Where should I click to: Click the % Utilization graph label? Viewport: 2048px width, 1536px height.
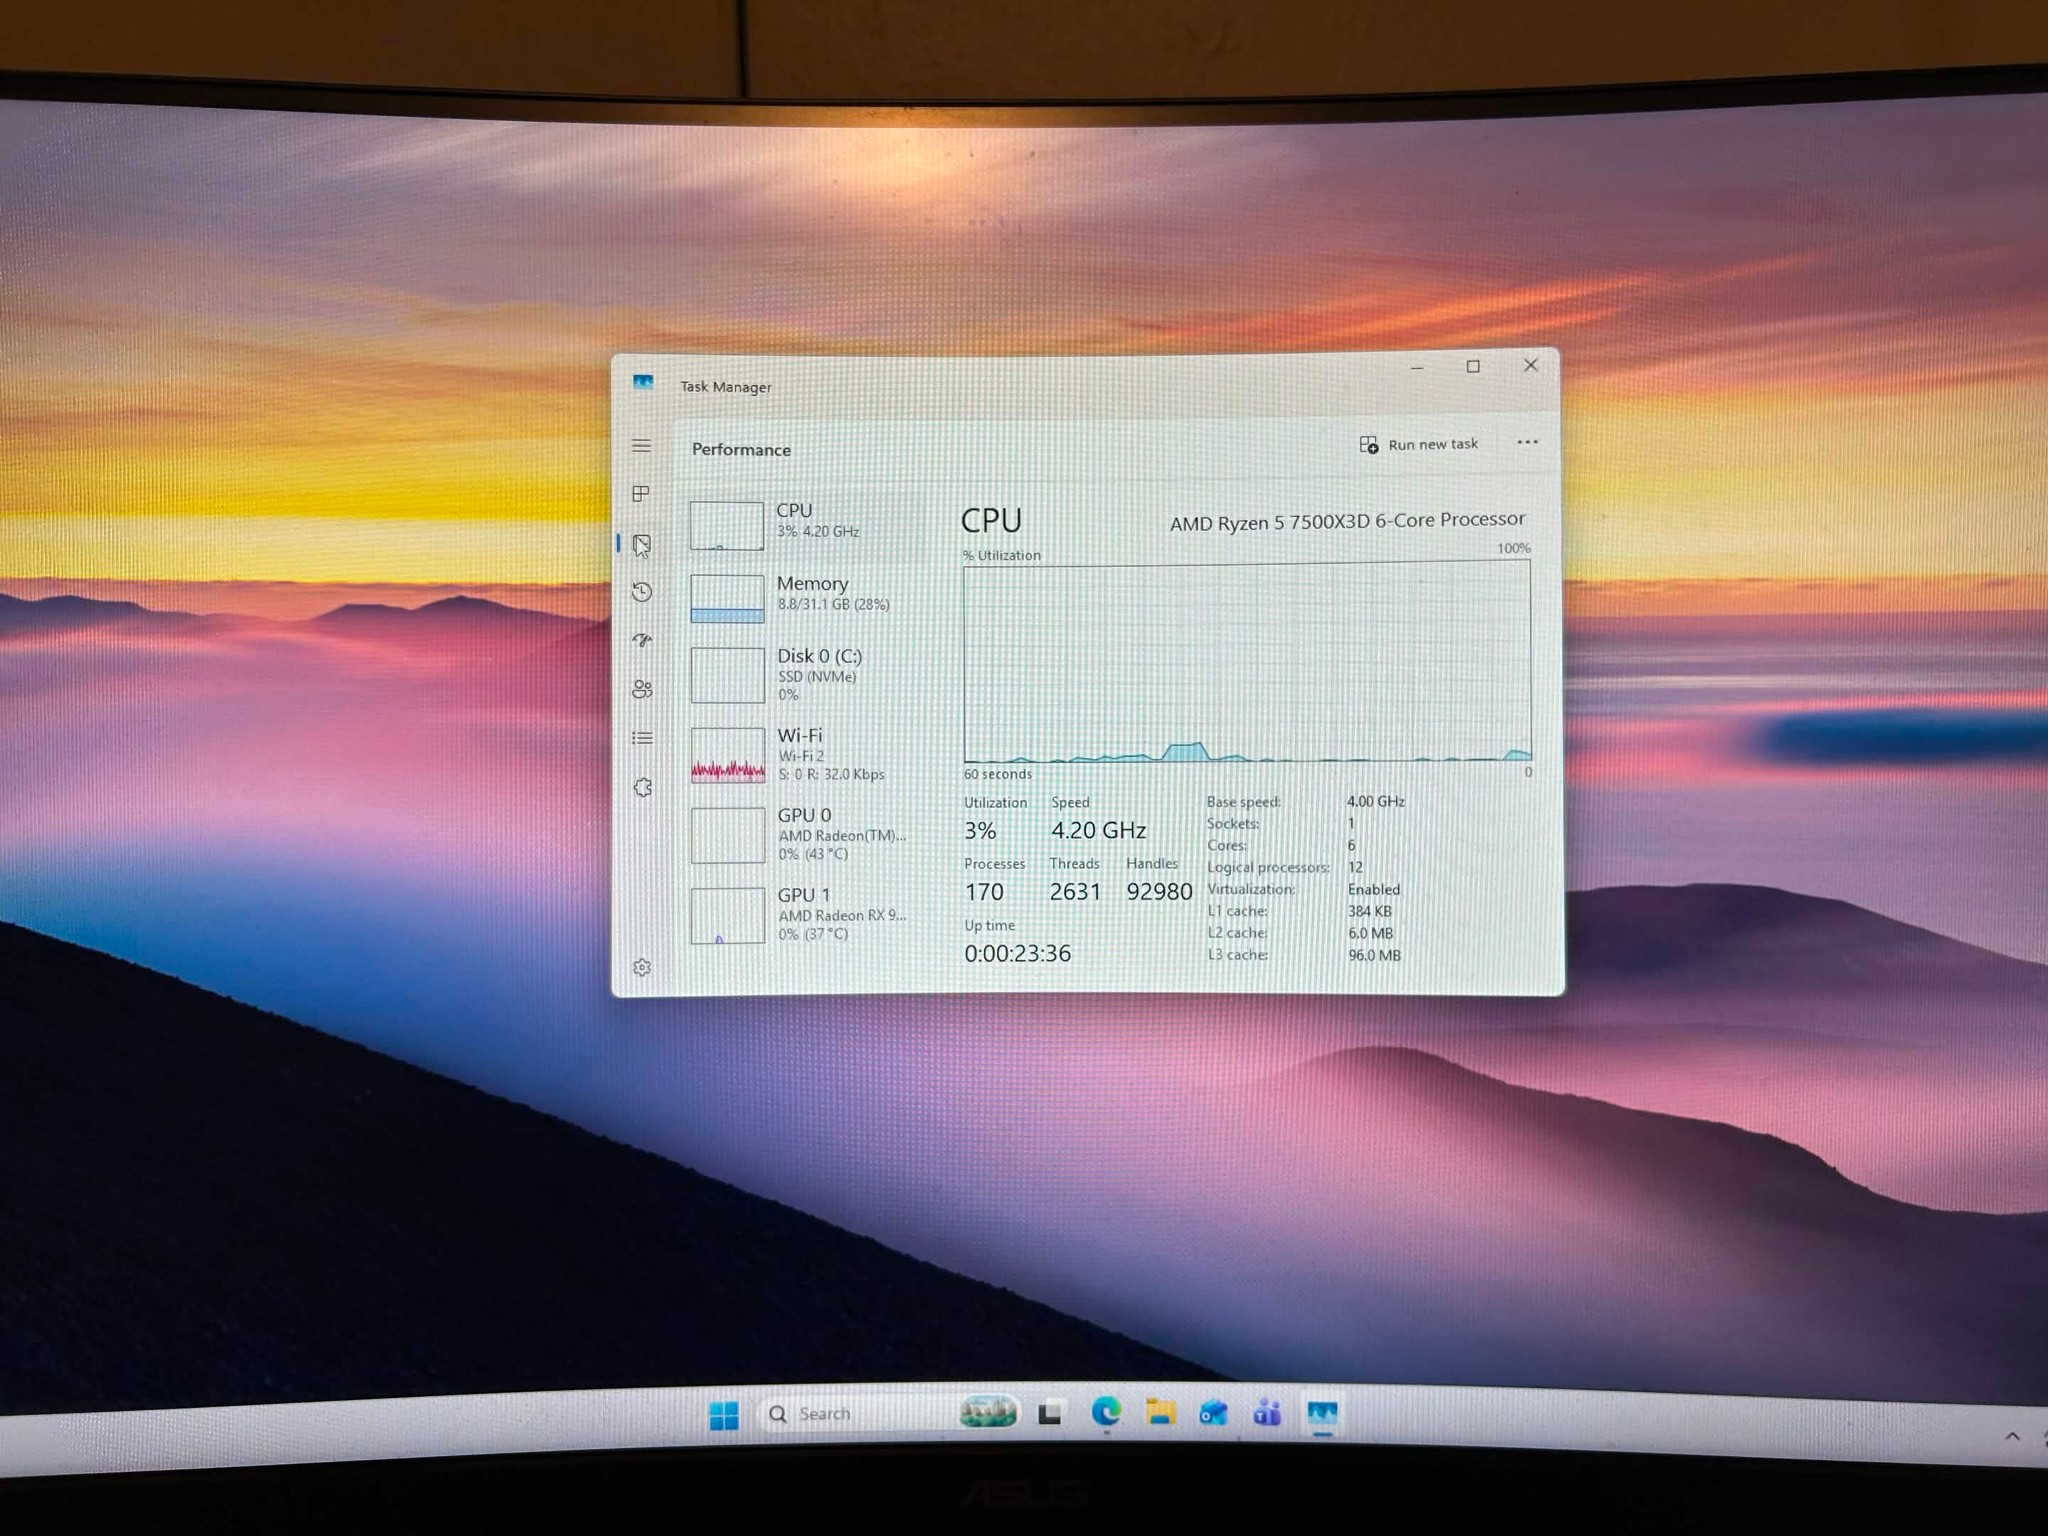coord(1001,555)
